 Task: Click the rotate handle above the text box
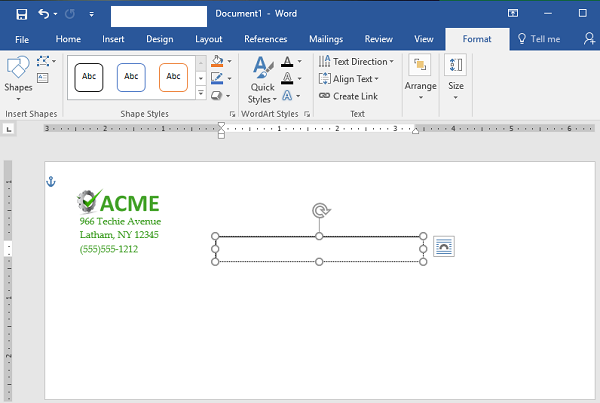pos(319,211)
